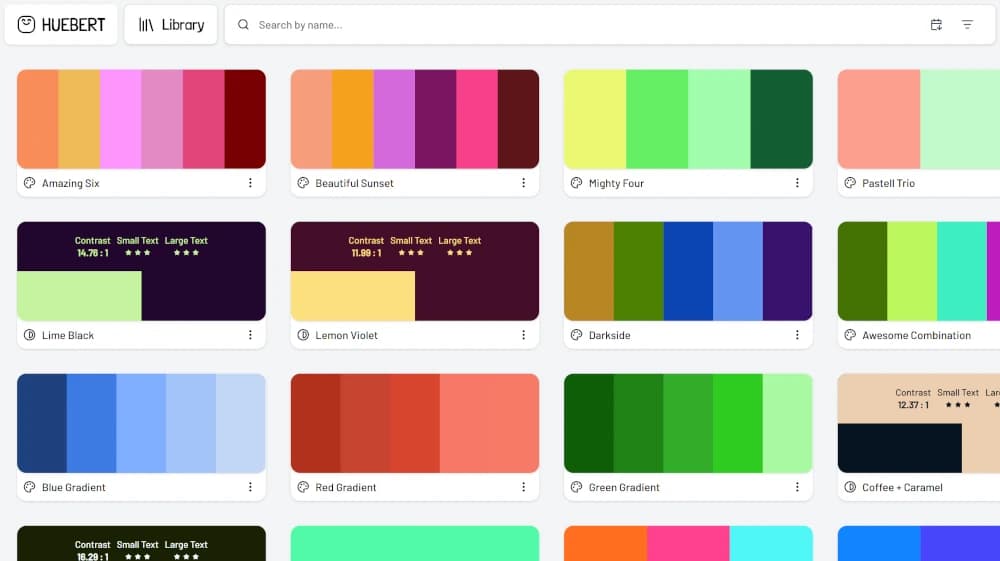Open the three-dot menu for Beautiful Sunset
This screenshot has height=561, width=1000.
click(x=523, y=183)
